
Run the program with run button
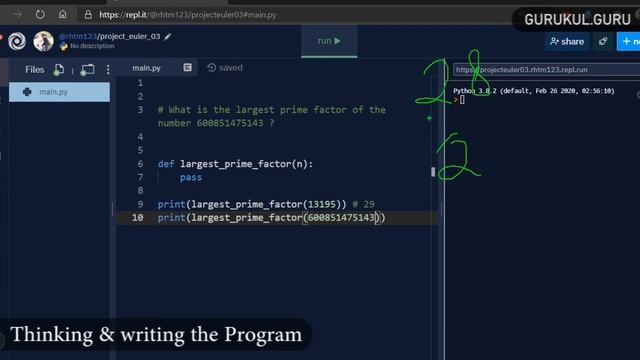pyautogui.click(x=329, y=41)
